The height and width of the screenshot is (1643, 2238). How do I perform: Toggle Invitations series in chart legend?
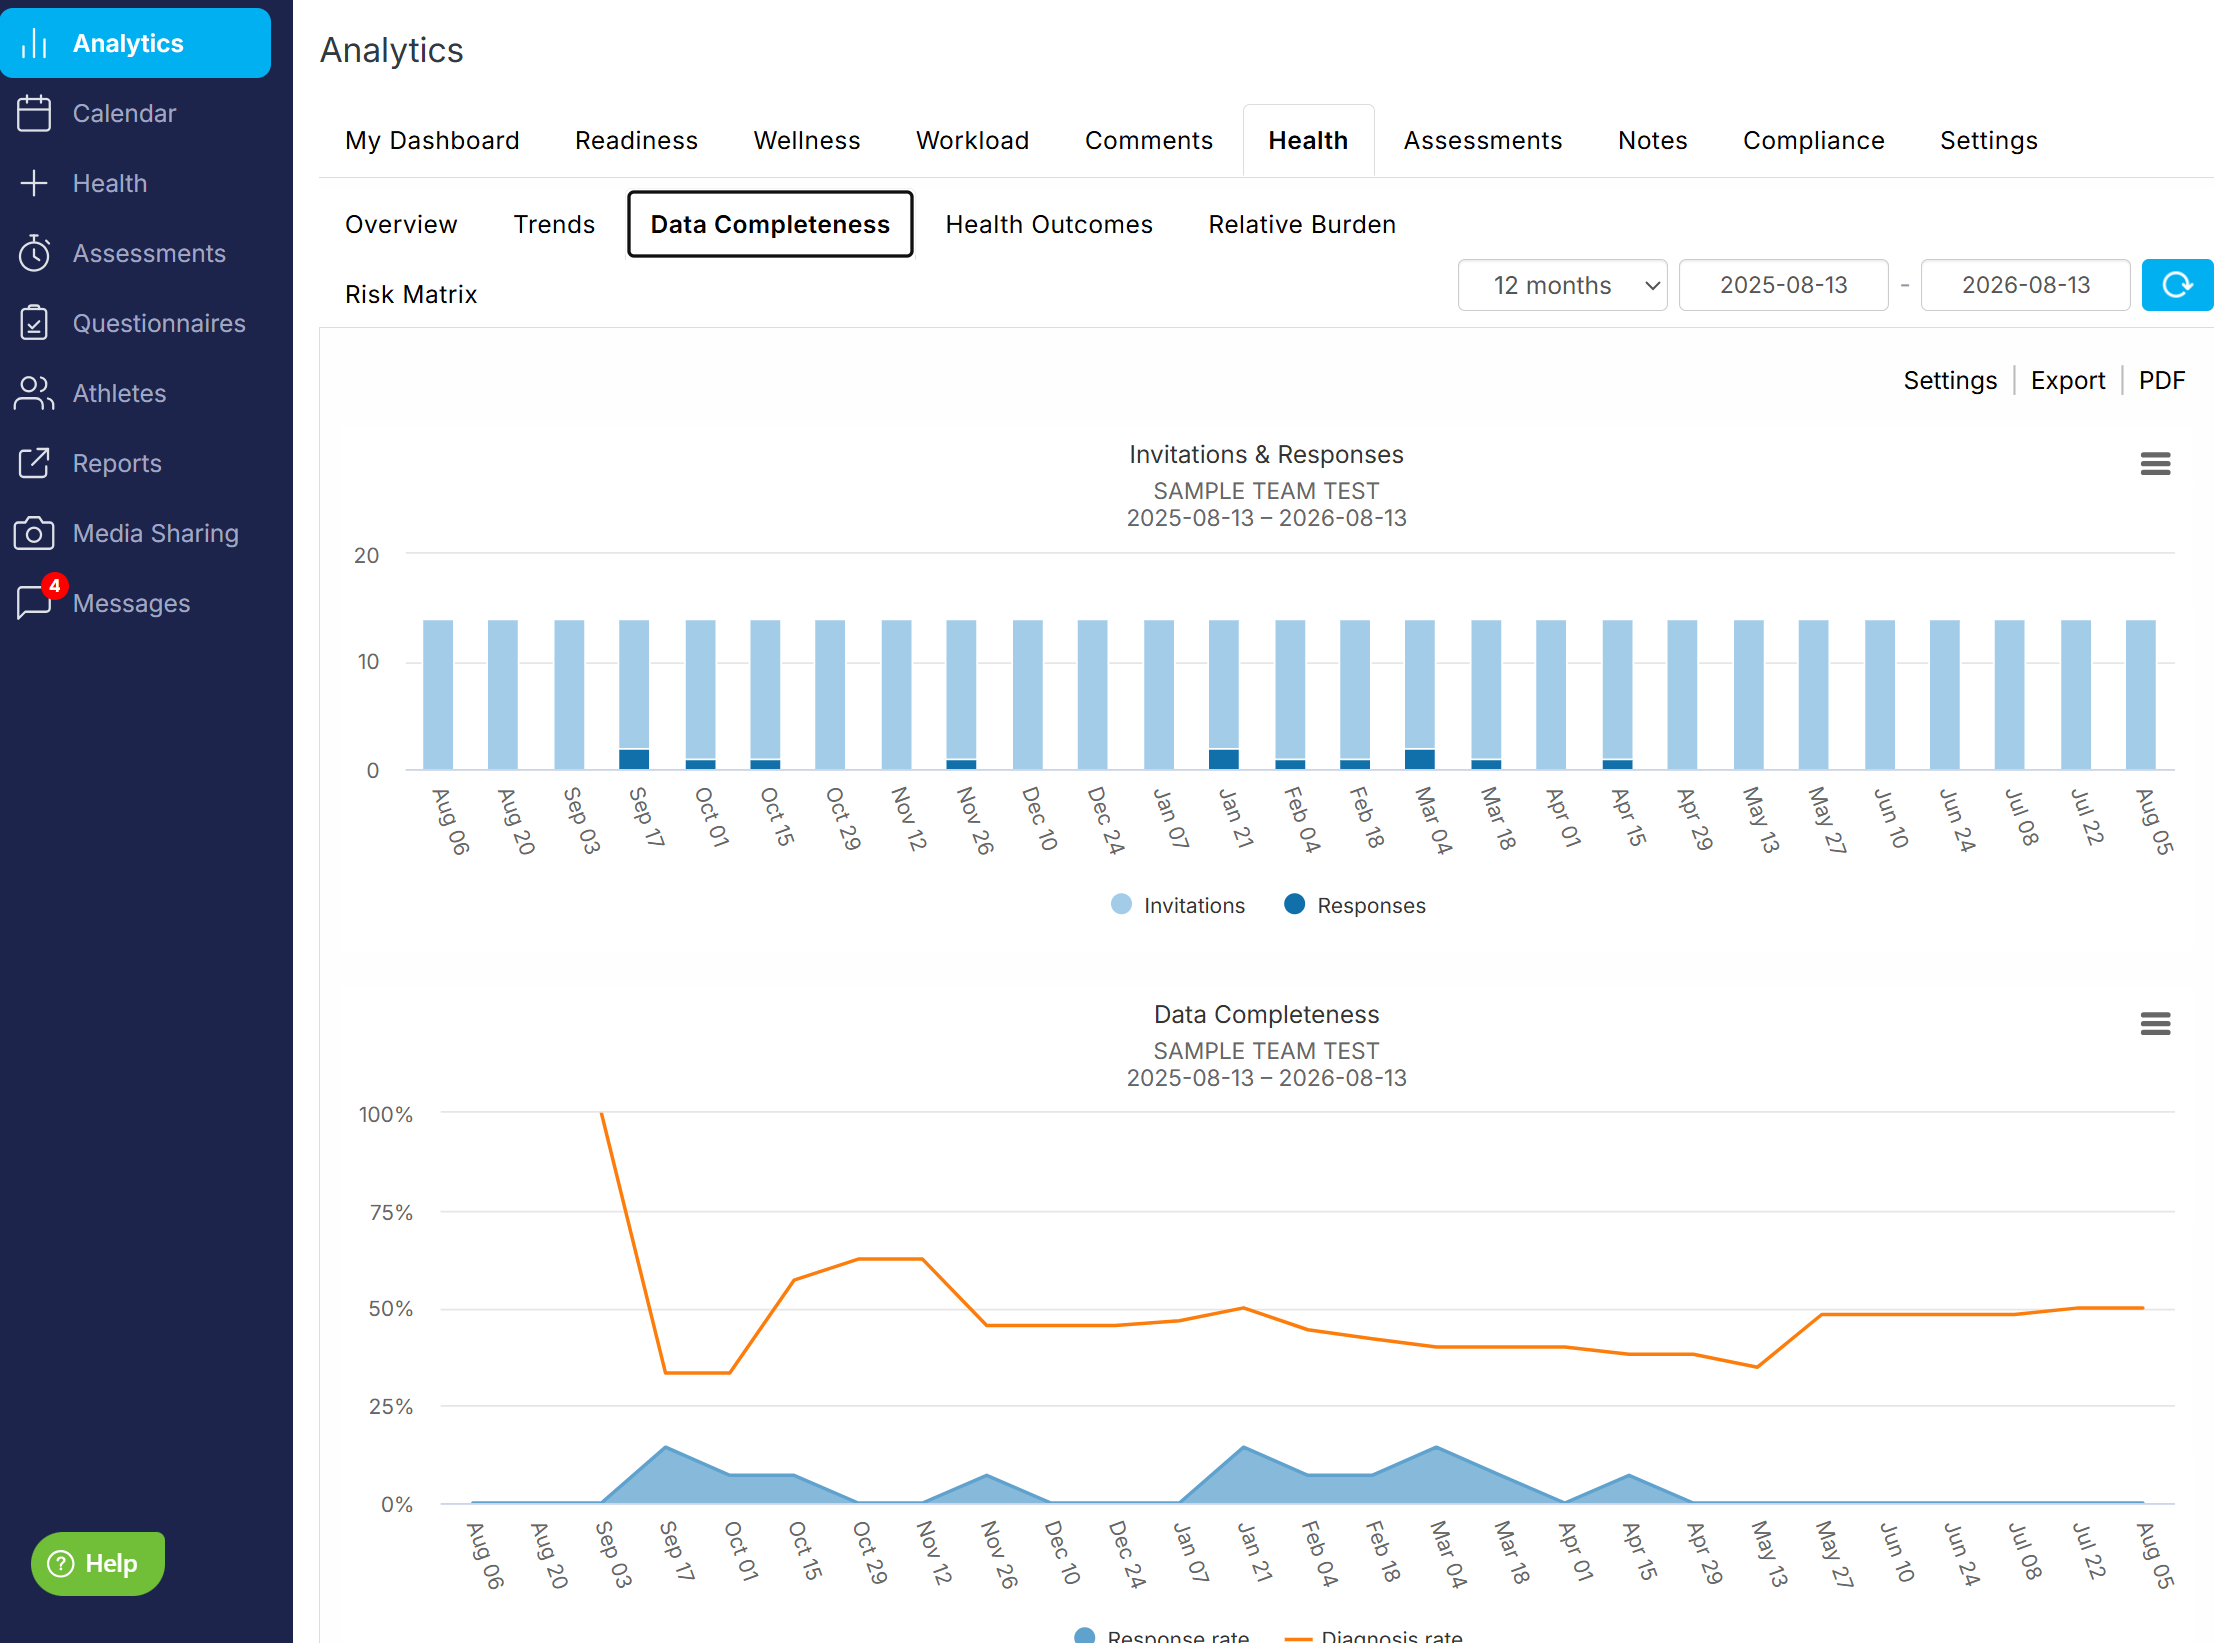[1178, 905]
